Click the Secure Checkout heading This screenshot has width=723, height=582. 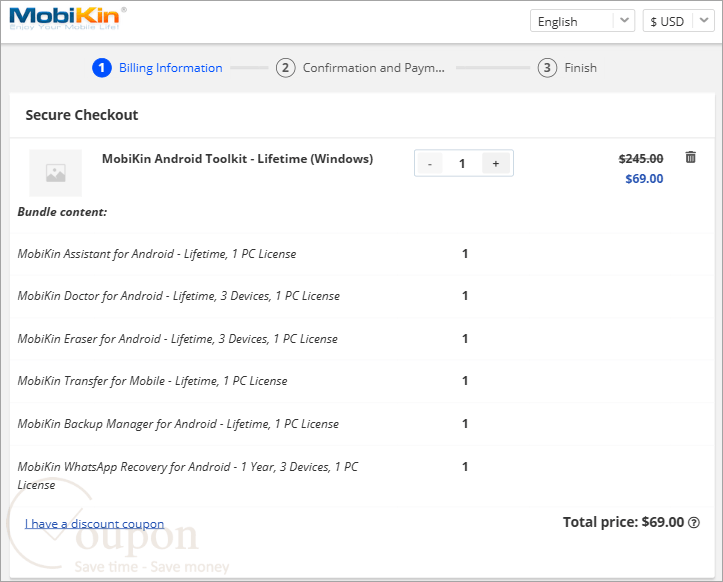coord(82,115)
